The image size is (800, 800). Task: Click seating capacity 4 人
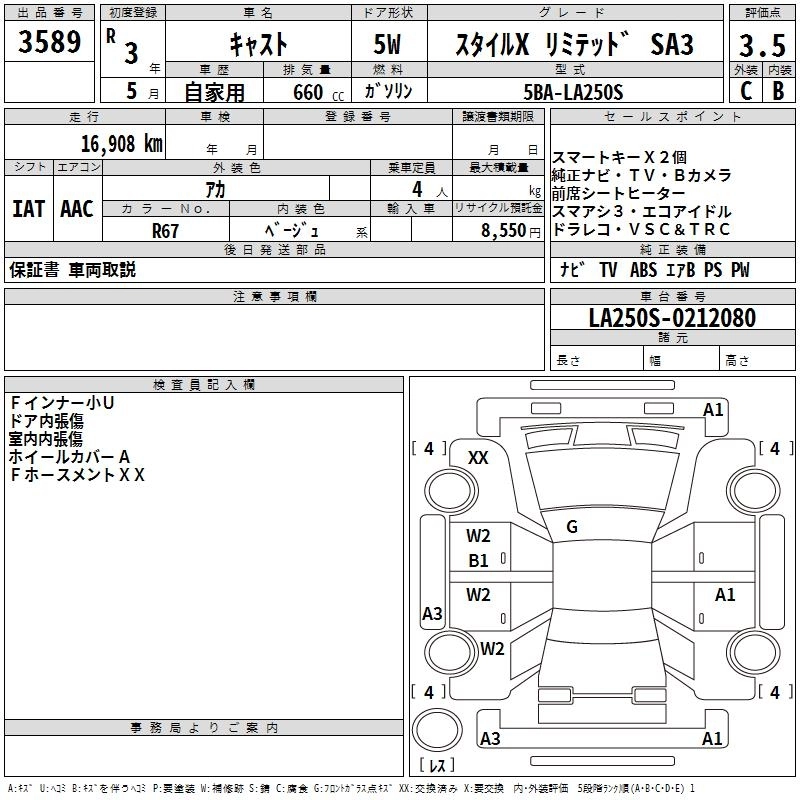tap(430, 190)
